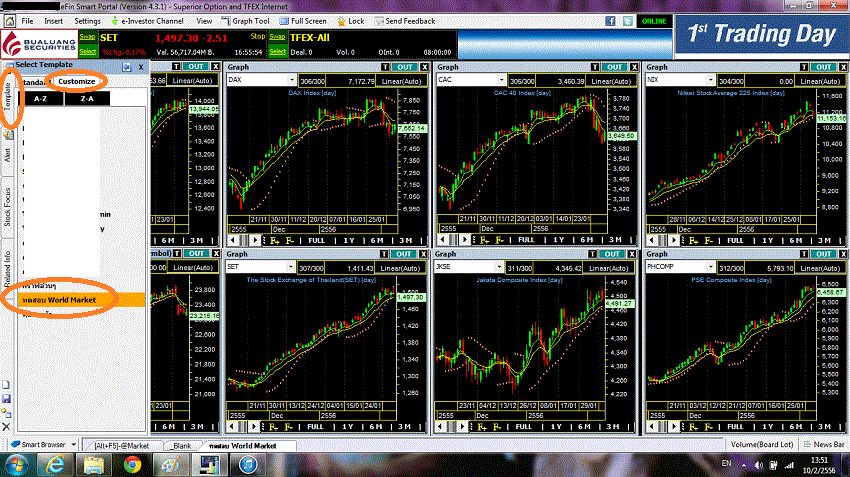Toggle OUT on the DAX graph

point(404,67)
